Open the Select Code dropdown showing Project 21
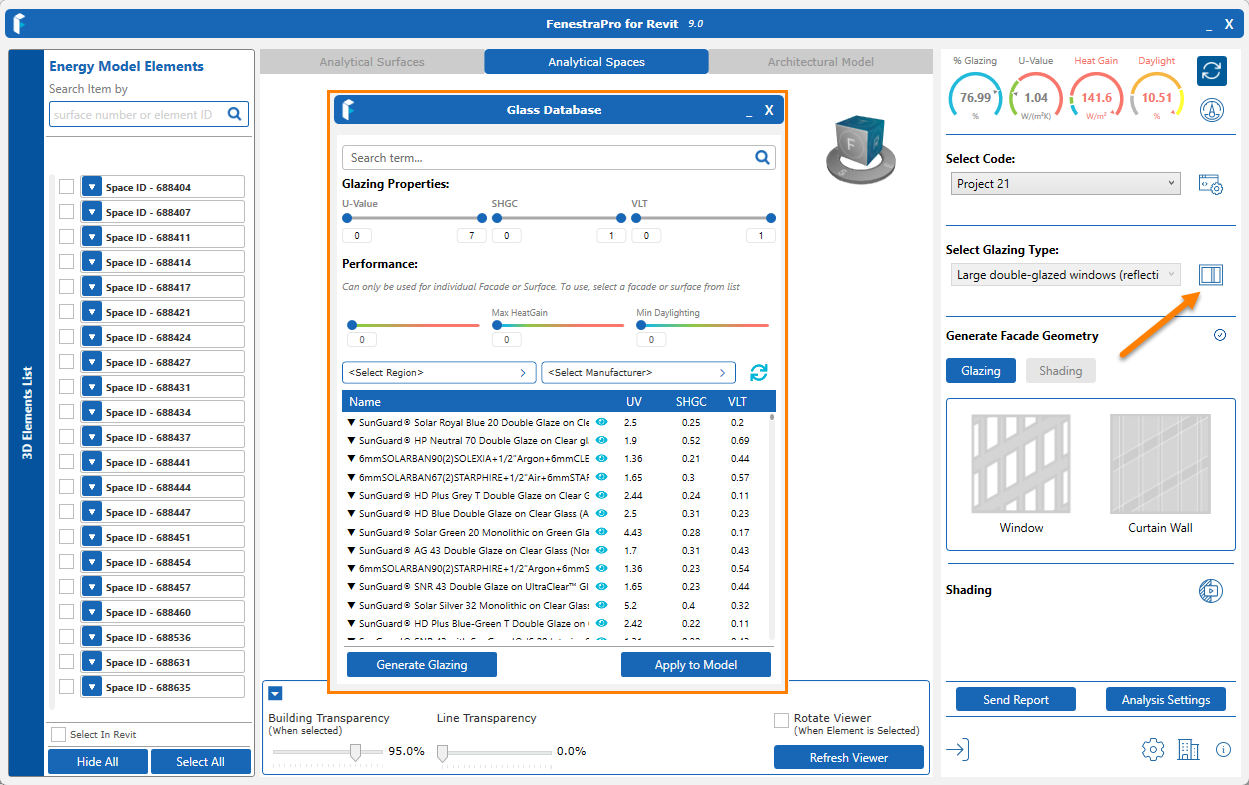 [x=1065, y=184]
